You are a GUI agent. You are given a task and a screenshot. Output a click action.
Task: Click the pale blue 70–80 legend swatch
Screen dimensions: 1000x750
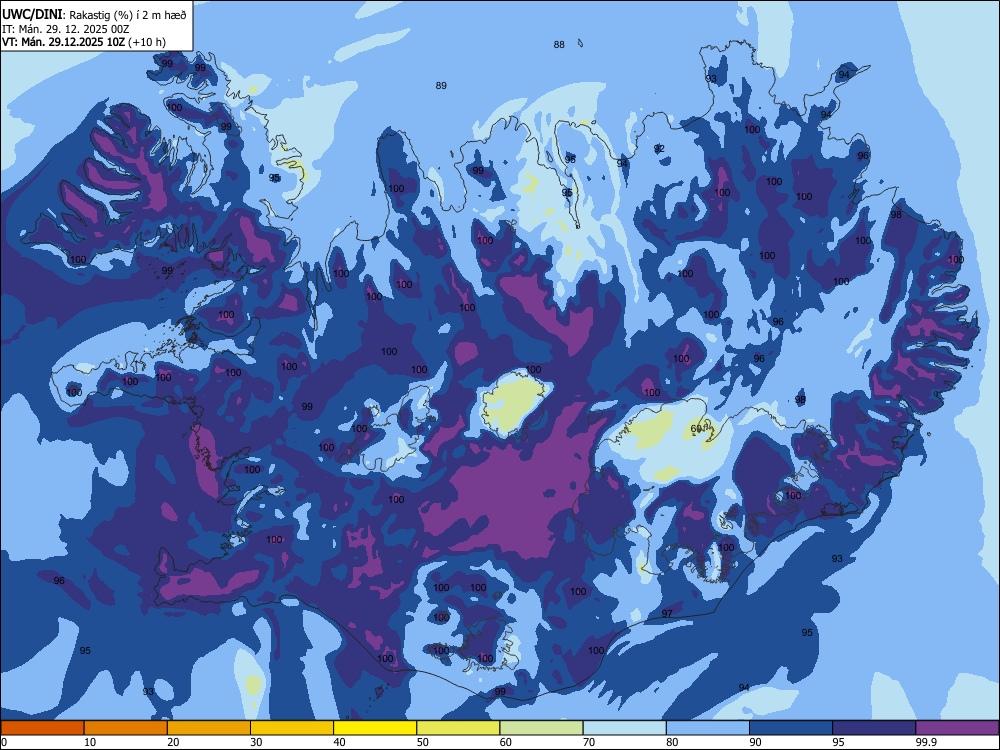pyautogui.click(x=625, y=728)
